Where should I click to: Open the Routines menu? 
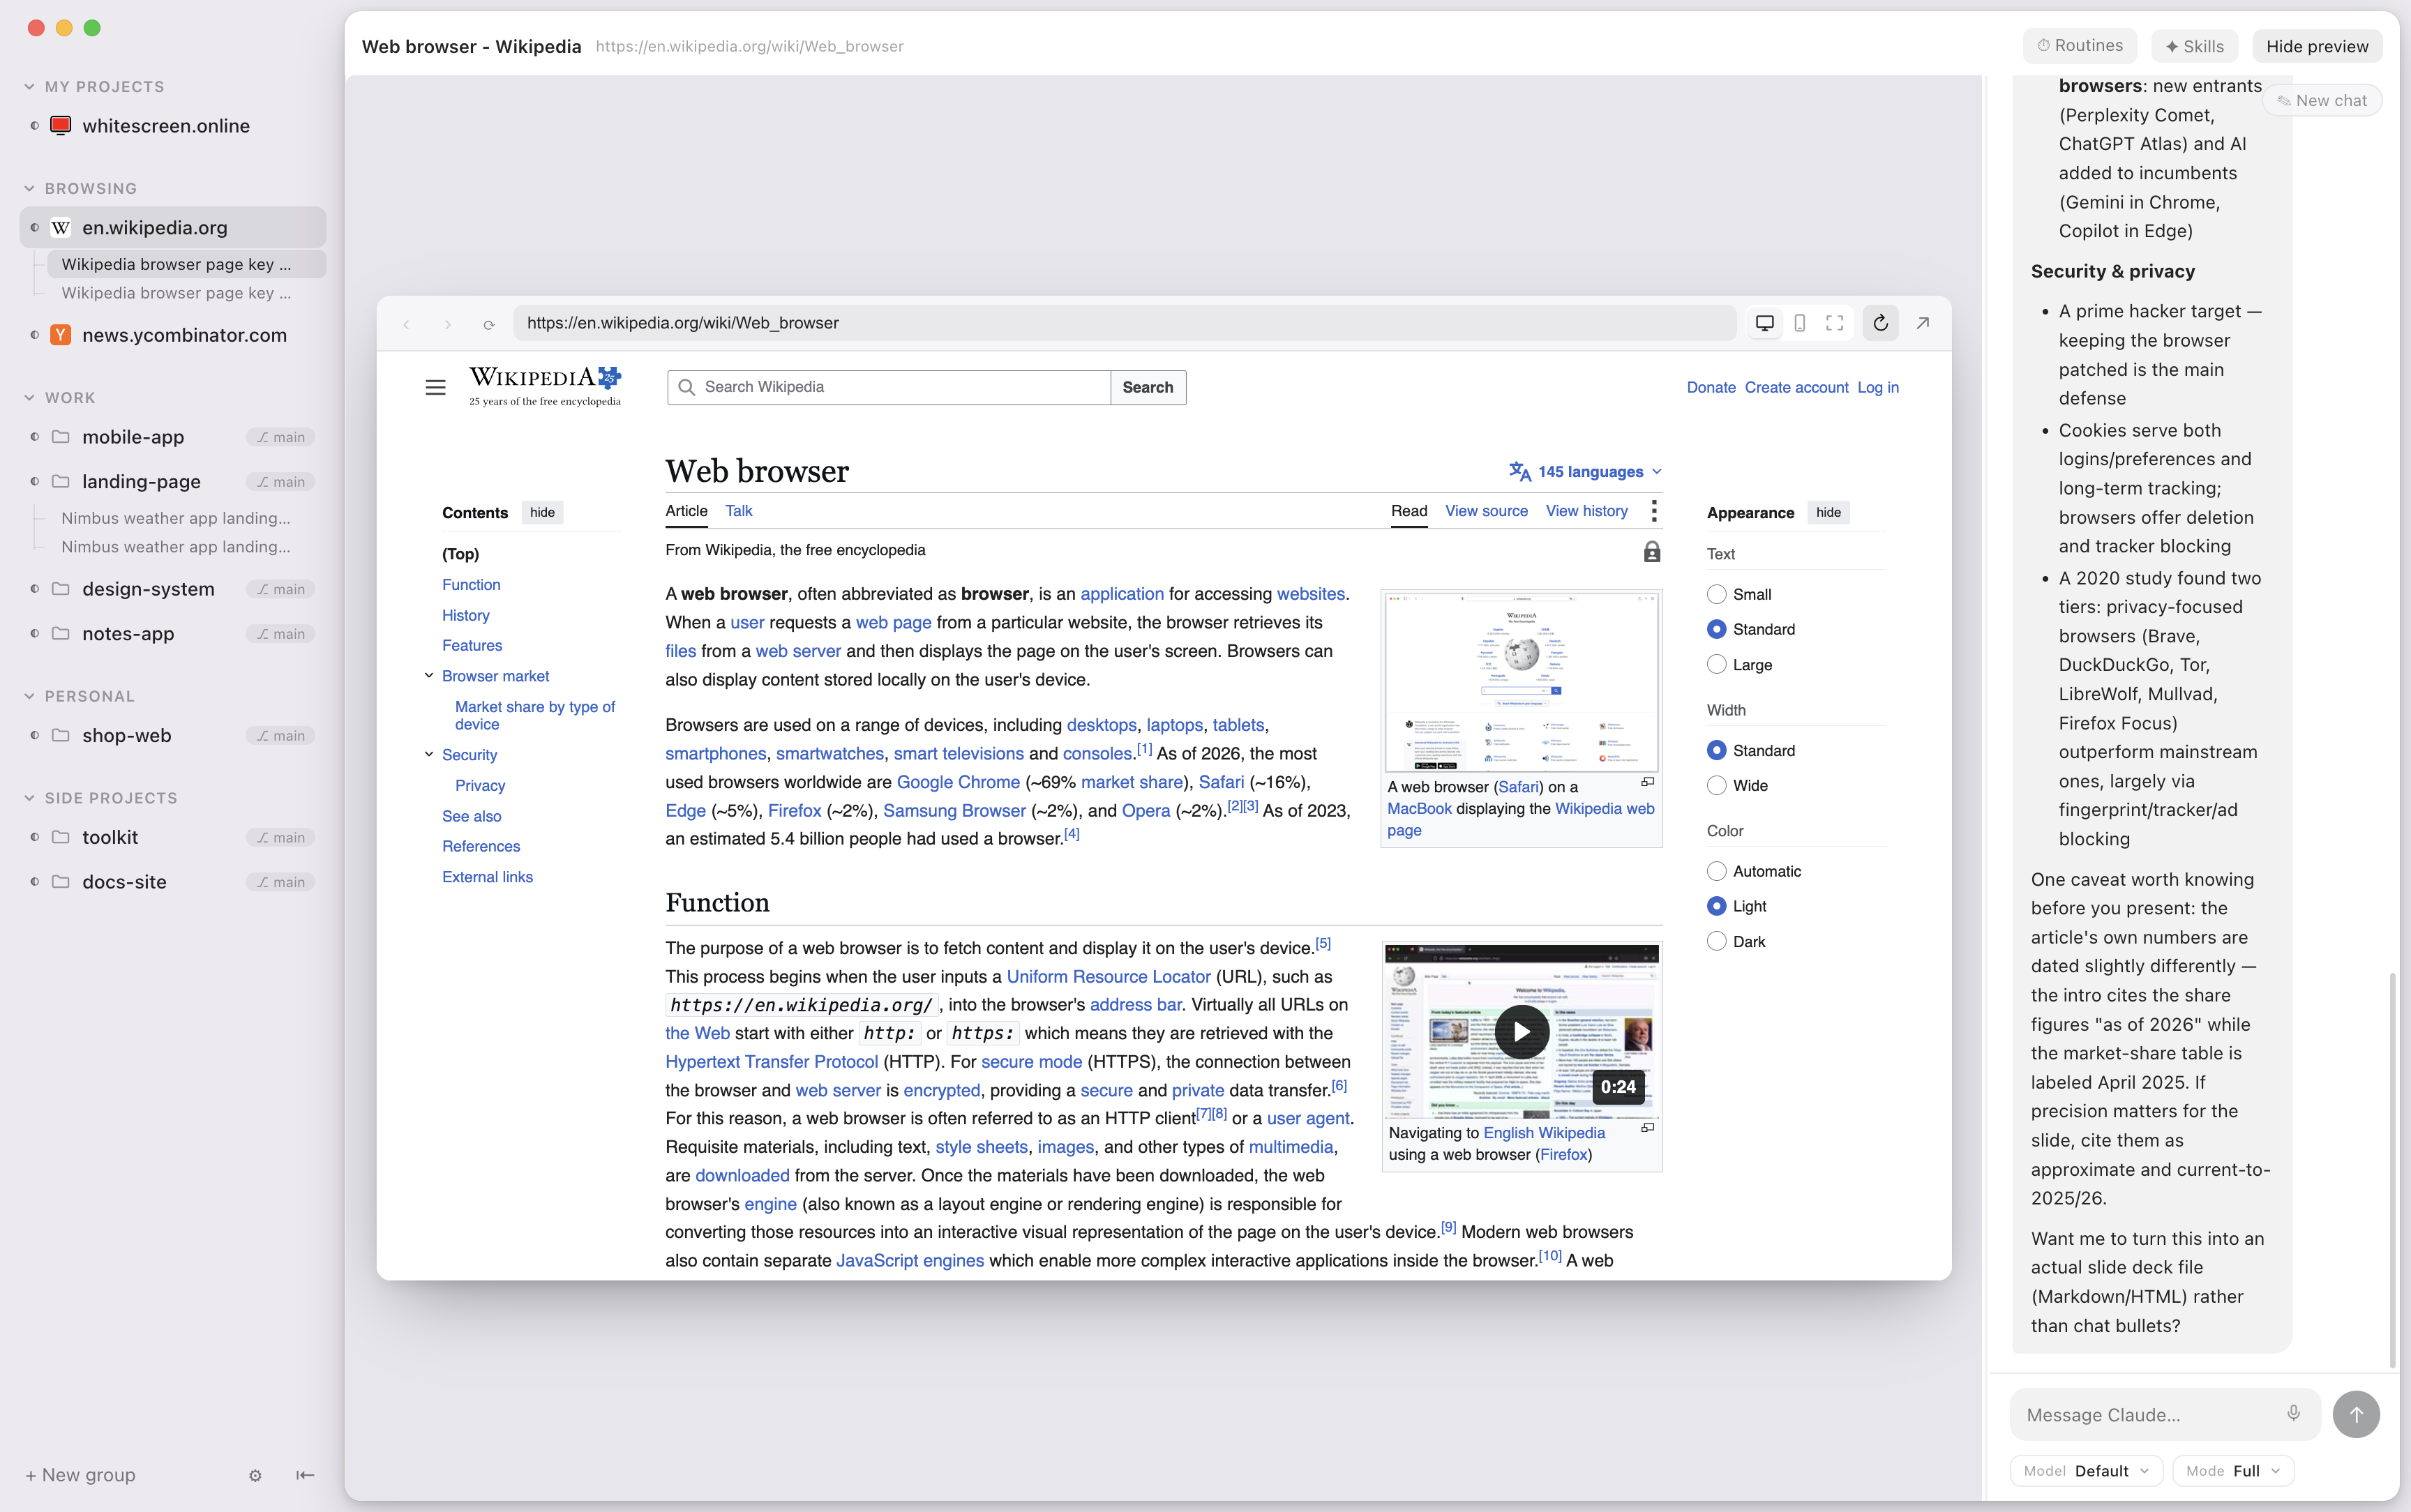tap(2080, 46)
